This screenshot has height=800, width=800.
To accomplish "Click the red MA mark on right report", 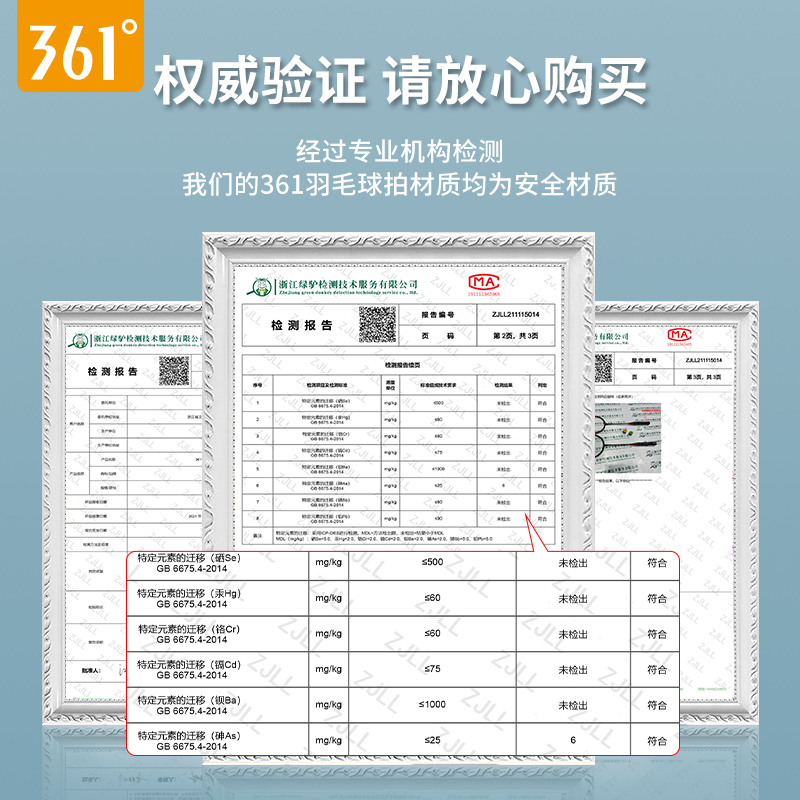I will point(680,335).
